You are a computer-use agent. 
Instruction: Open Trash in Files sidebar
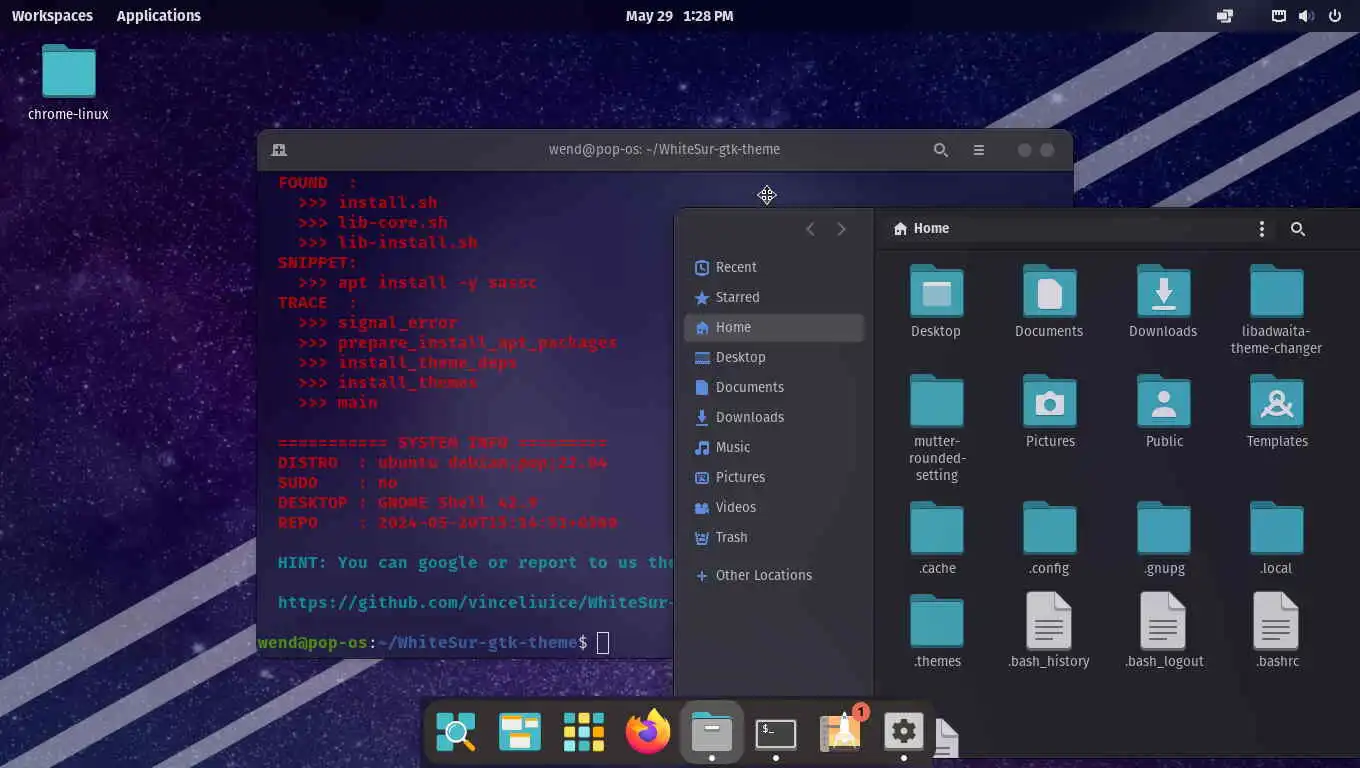774,537
